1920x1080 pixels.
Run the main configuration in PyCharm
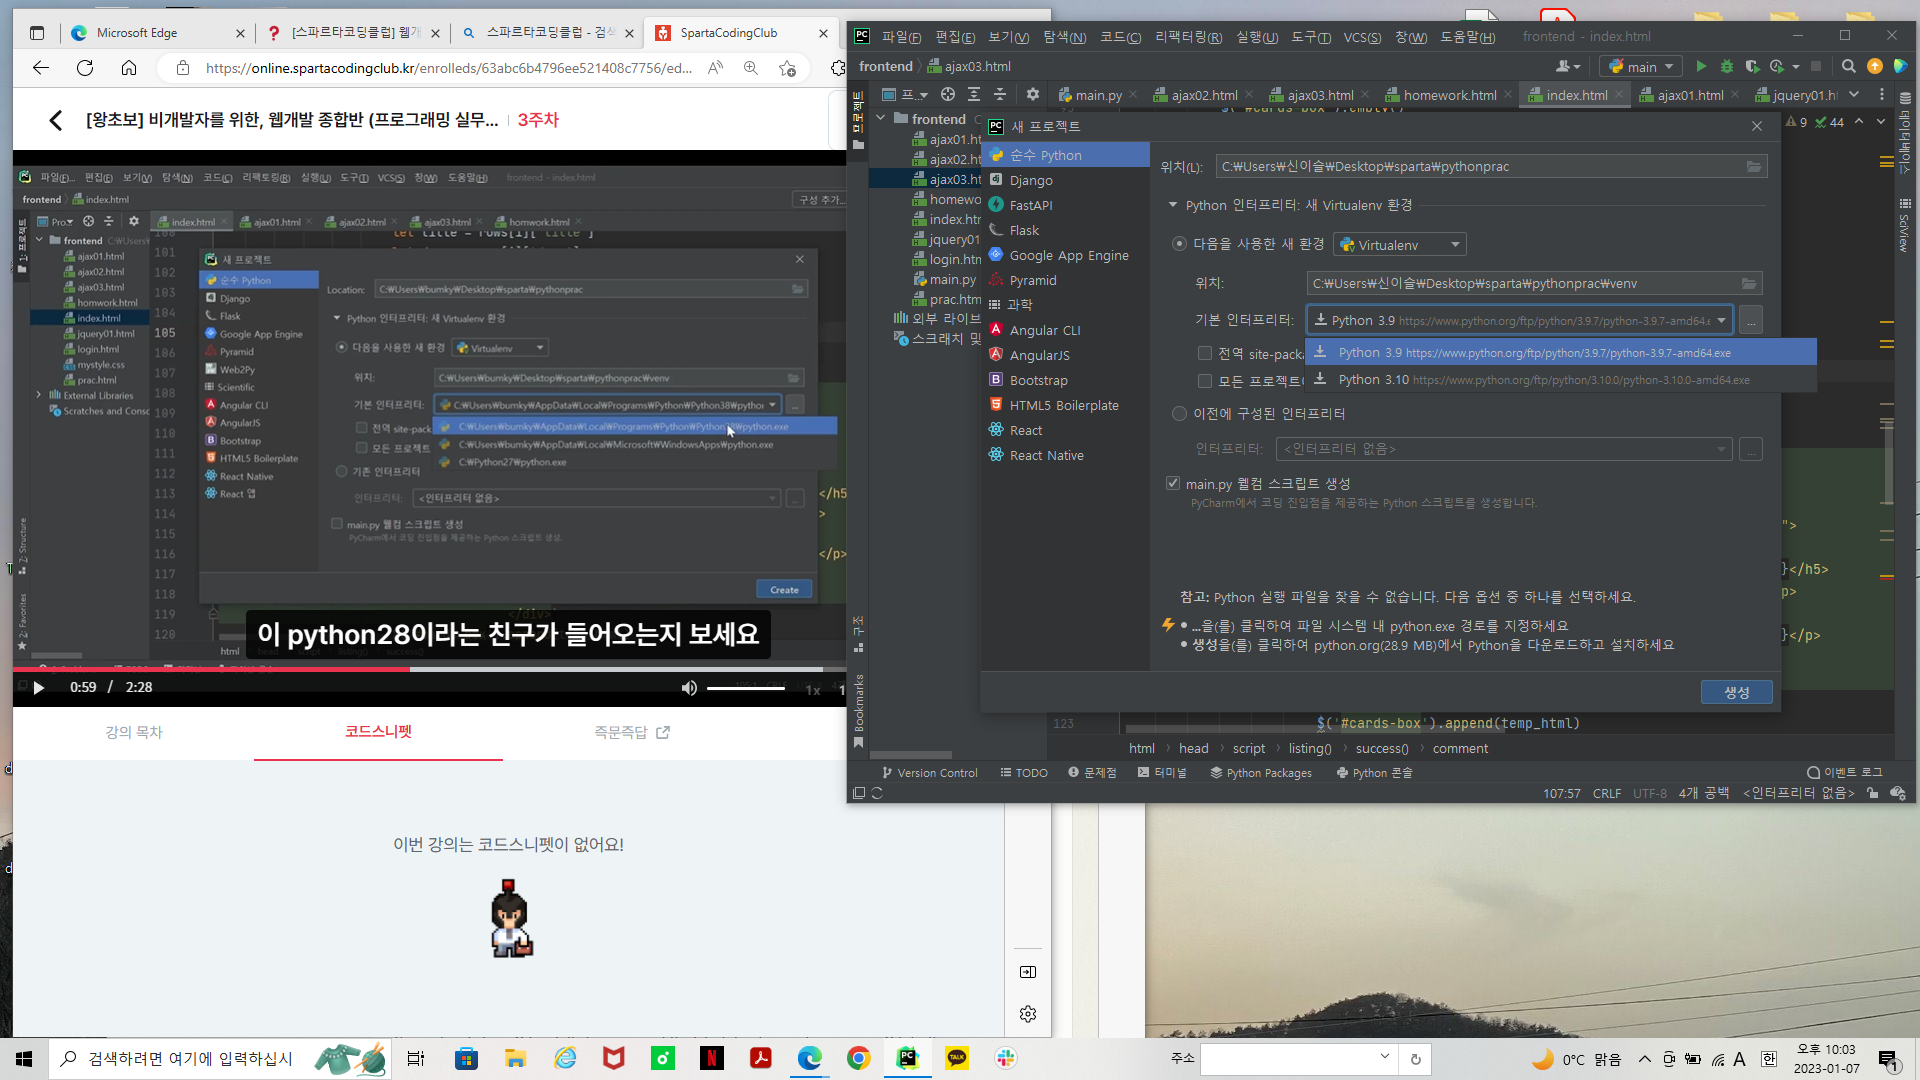click(1701, 66)
